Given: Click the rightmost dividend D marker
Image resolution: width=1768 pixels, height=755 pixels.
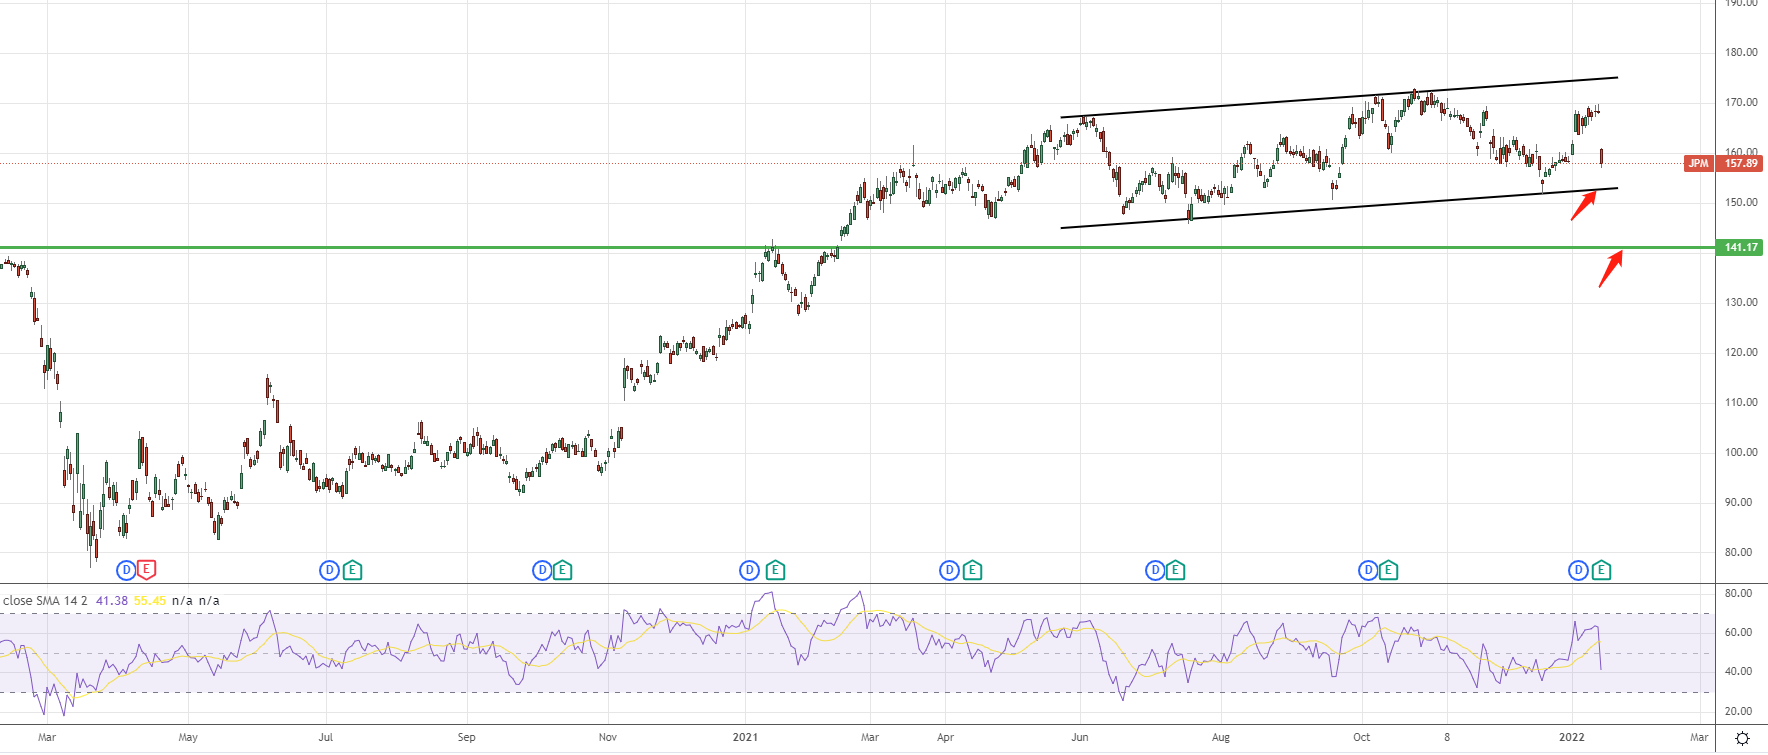Looking at the screenshot, I should pyautogui.click(x=1578, y=570).
